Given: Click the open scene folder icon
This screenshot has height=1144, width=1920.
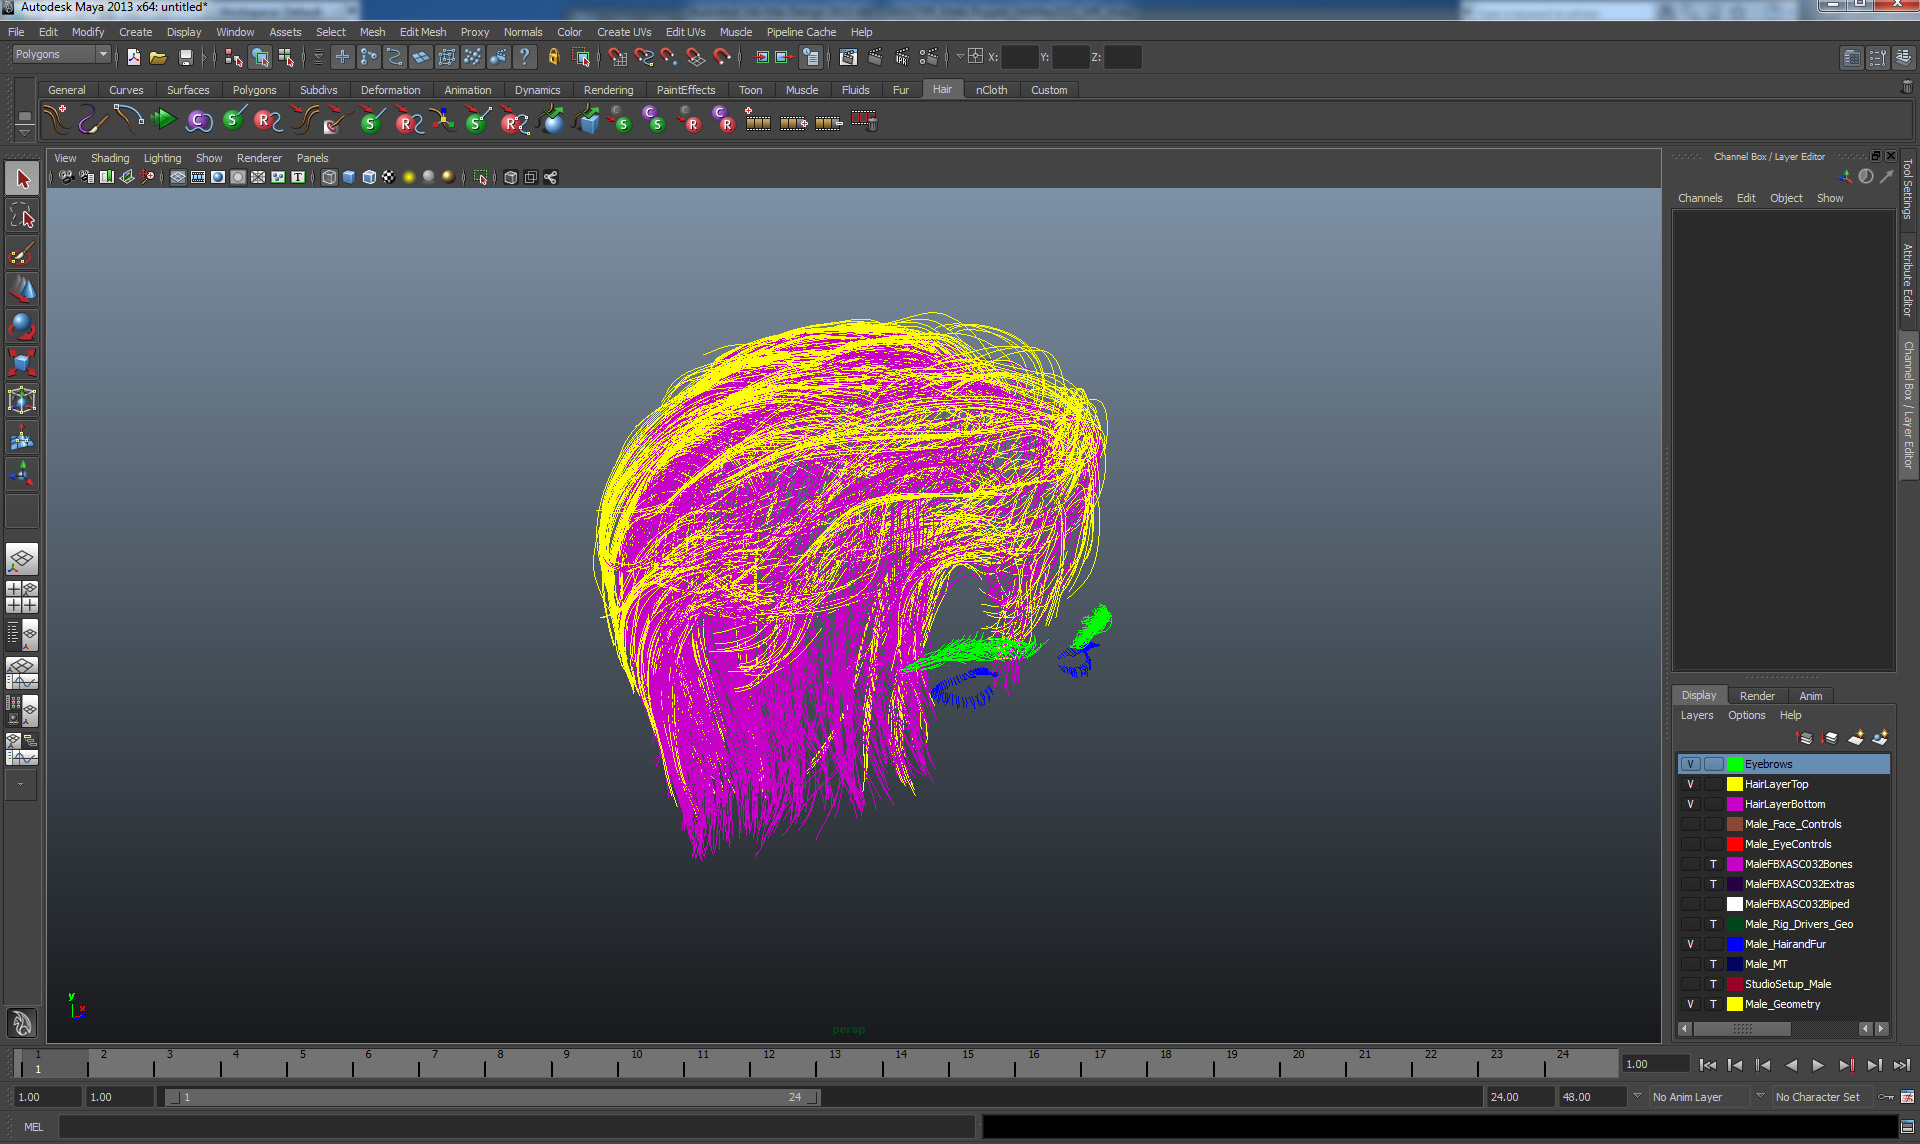Looking at the screenshot, I should (x=158, y=58).
